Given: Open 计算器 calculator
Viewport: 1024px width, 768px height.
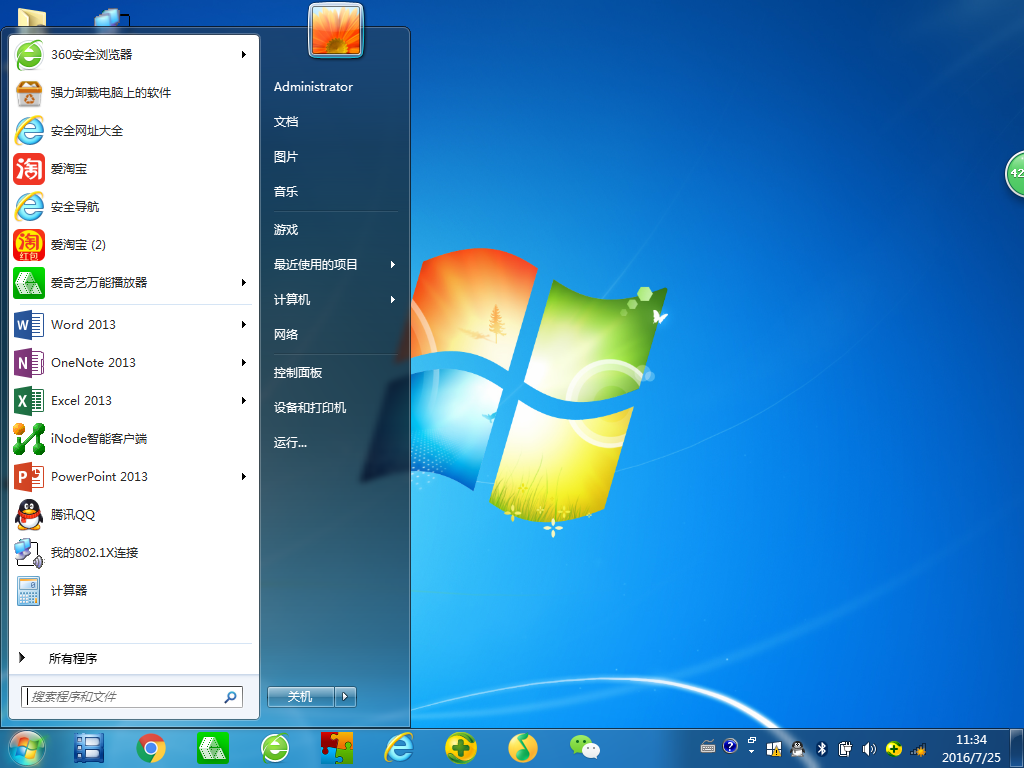Looking at the screenshot, I should 133,590.
